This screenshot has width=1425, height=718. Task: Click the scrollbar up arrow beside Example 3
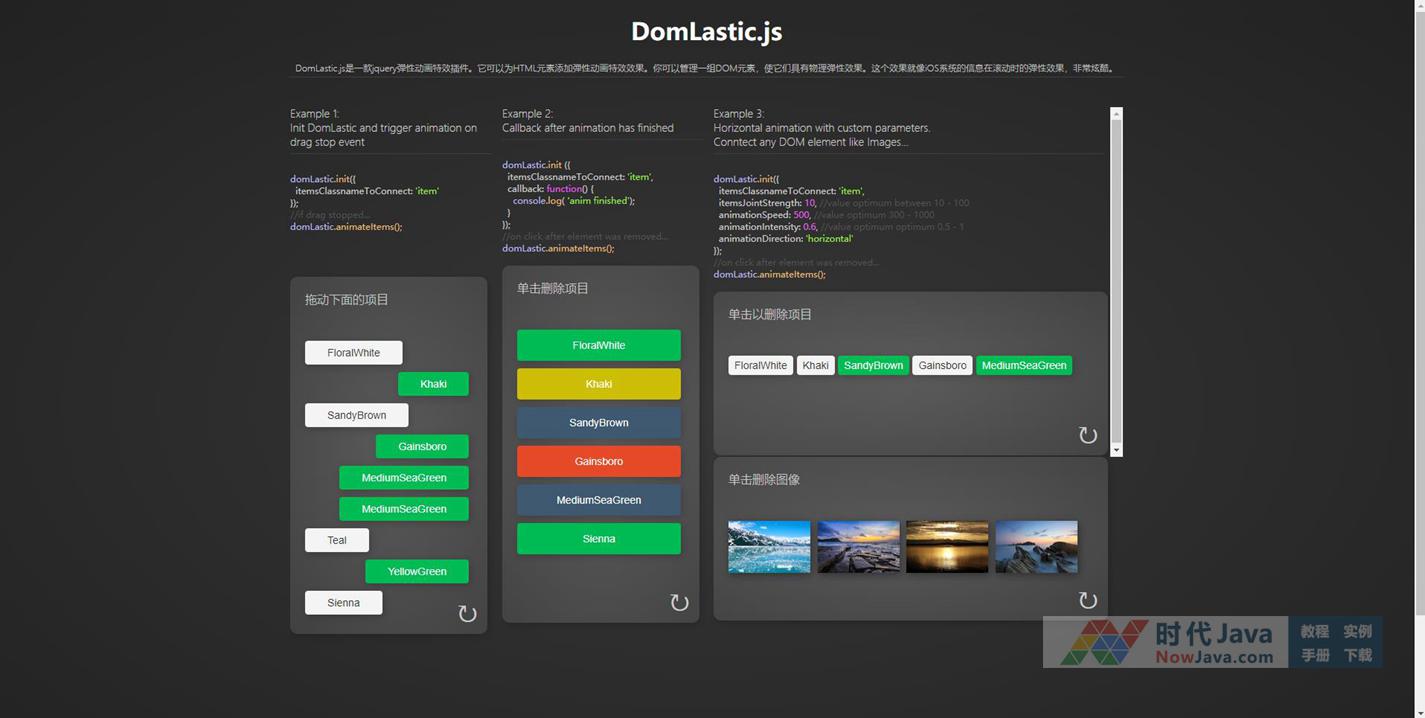pyautogui.click(x=1117, y=114)
